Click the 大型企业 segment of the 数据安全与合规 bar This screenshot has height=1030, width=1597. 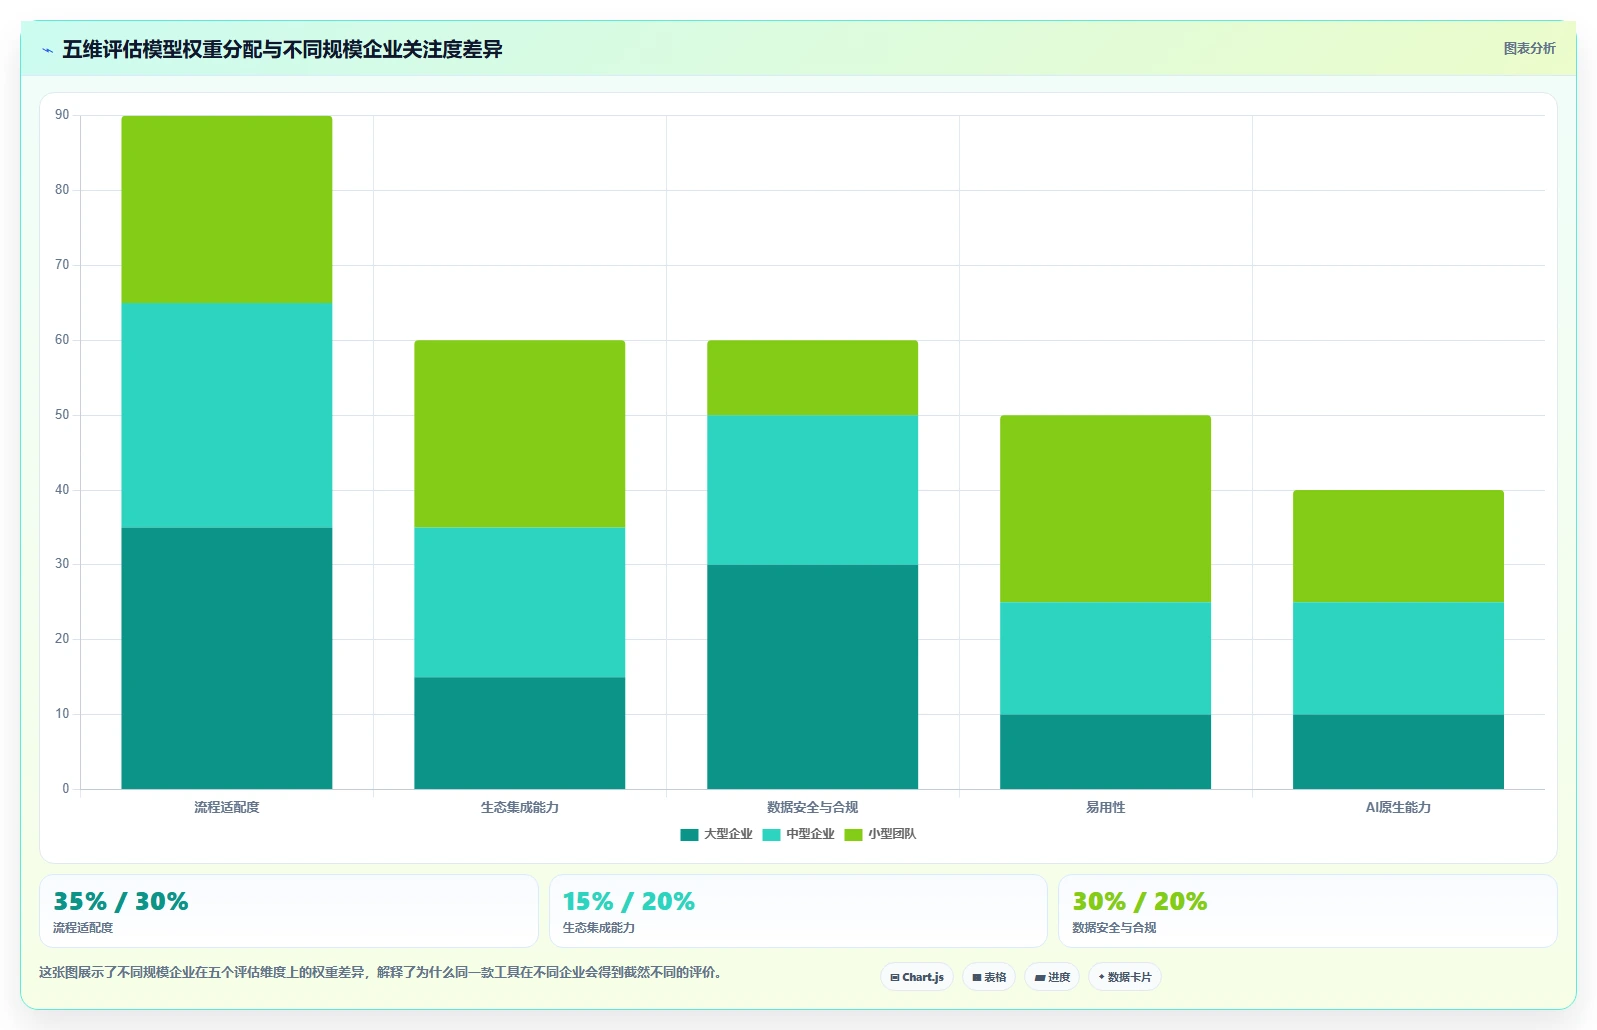[812, 677]
